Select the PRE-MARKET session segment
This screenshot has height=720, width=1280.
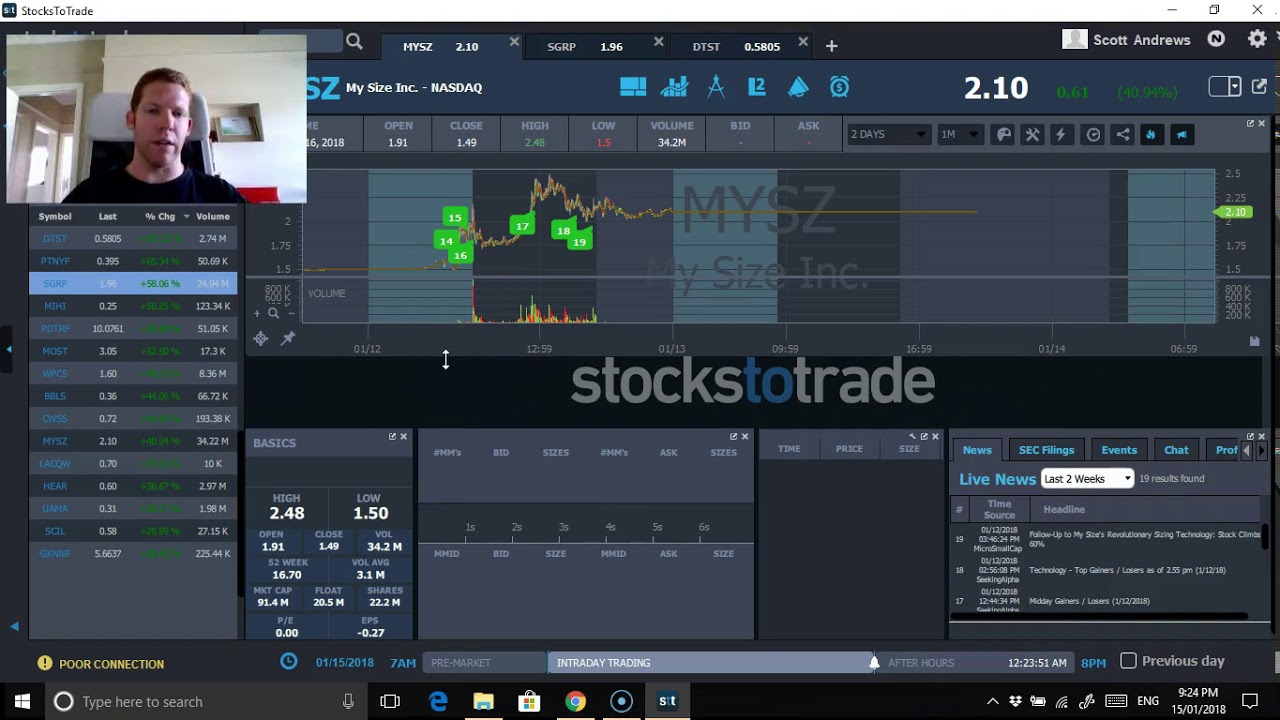pyautogui.click(x=484, y=662)
